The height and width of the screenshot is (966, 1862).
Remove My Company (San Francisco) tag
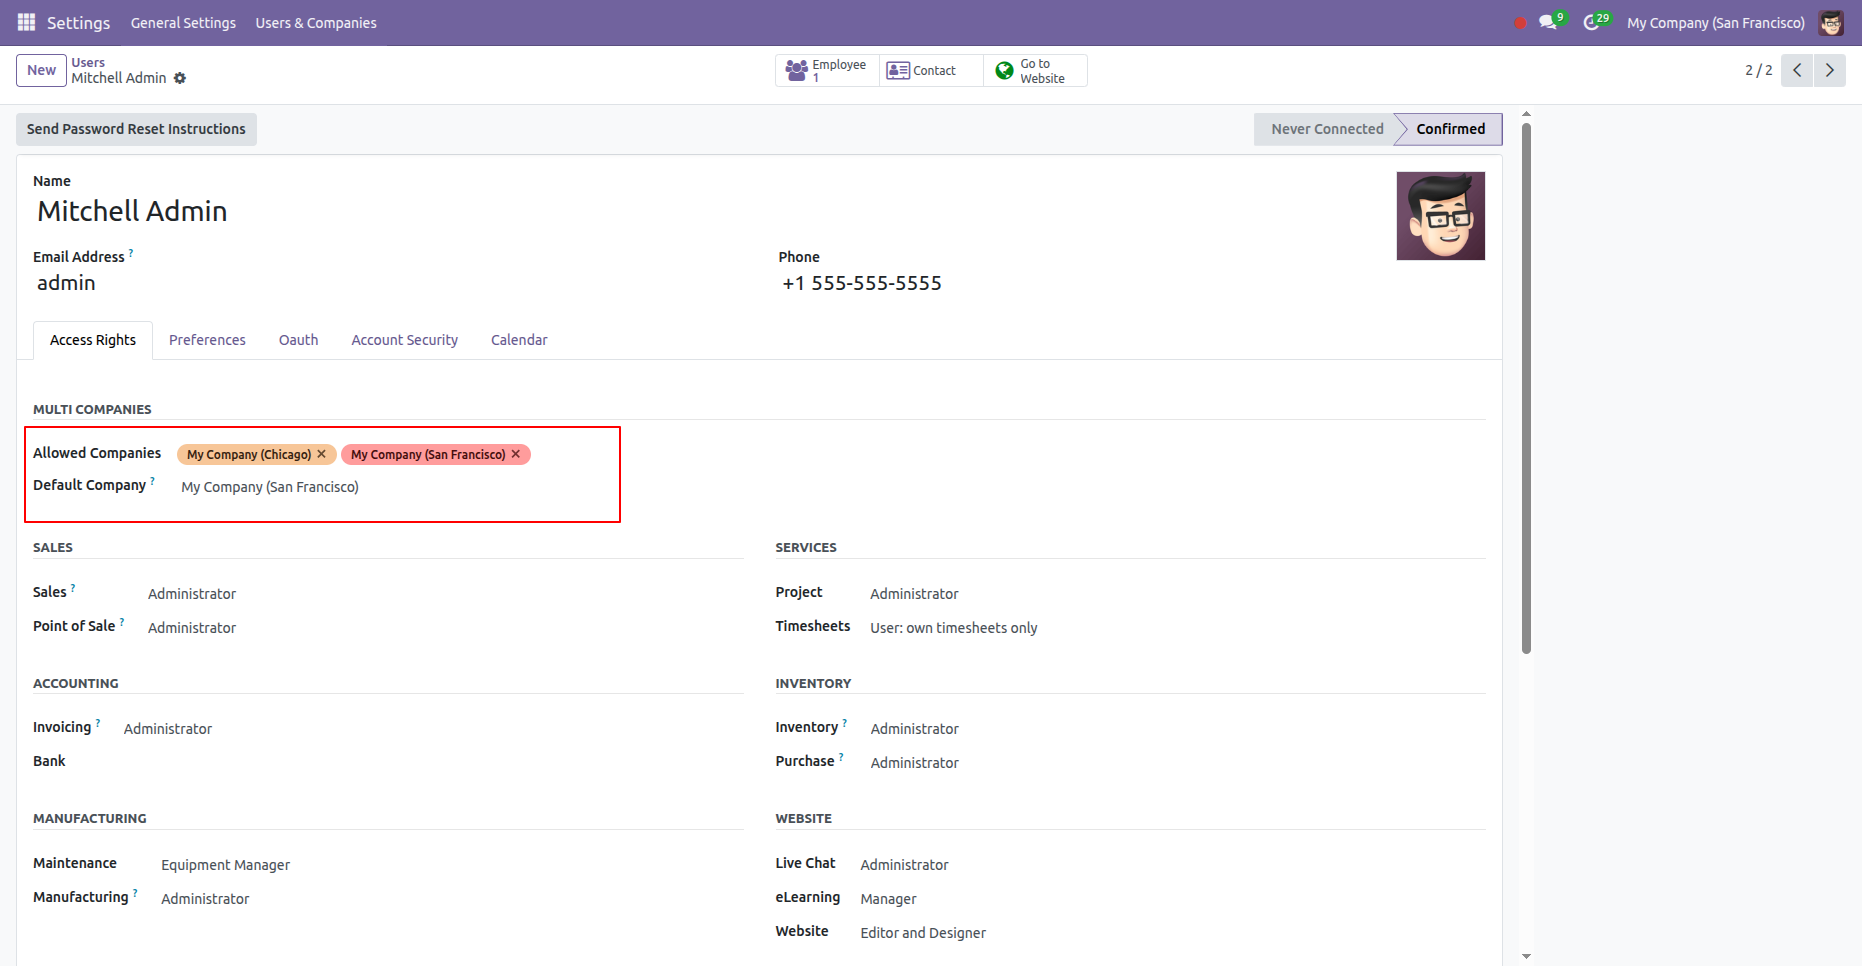(516, 454)
